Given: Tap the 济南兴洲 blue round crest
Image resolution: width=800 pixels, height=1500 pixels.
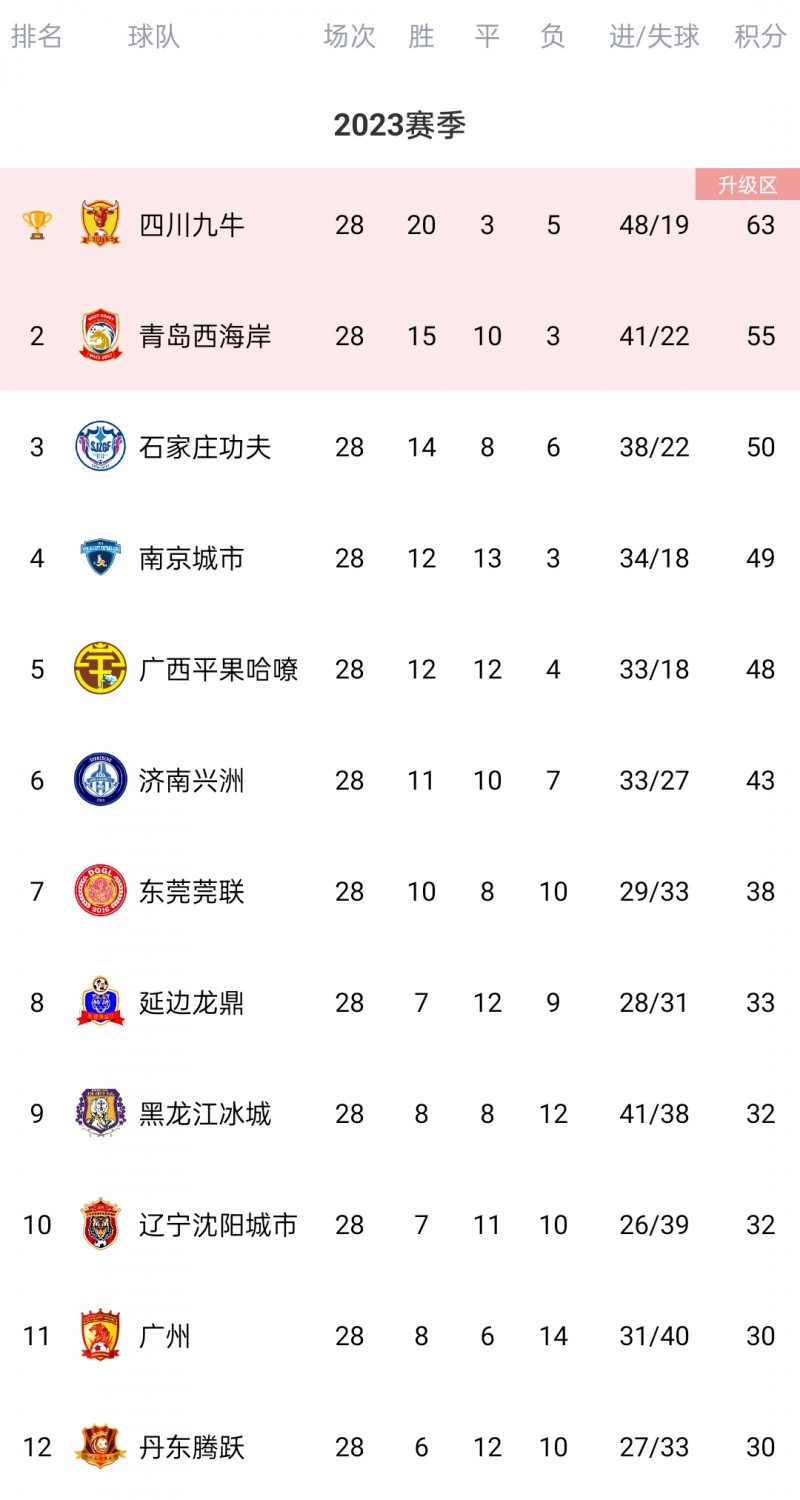Looking at the screenshot, I should pos(101,780).
